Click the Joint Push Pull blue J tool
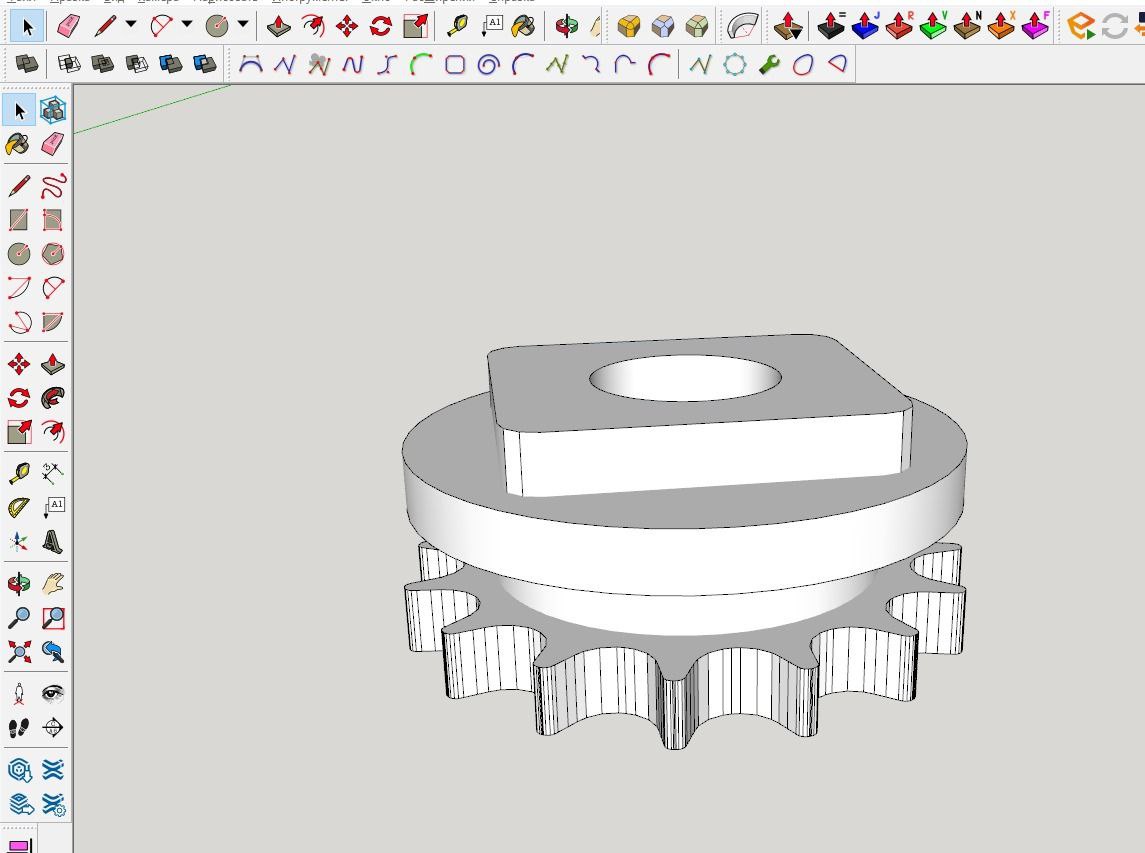Screen dimensions: 1145x853 coord(865,26)
